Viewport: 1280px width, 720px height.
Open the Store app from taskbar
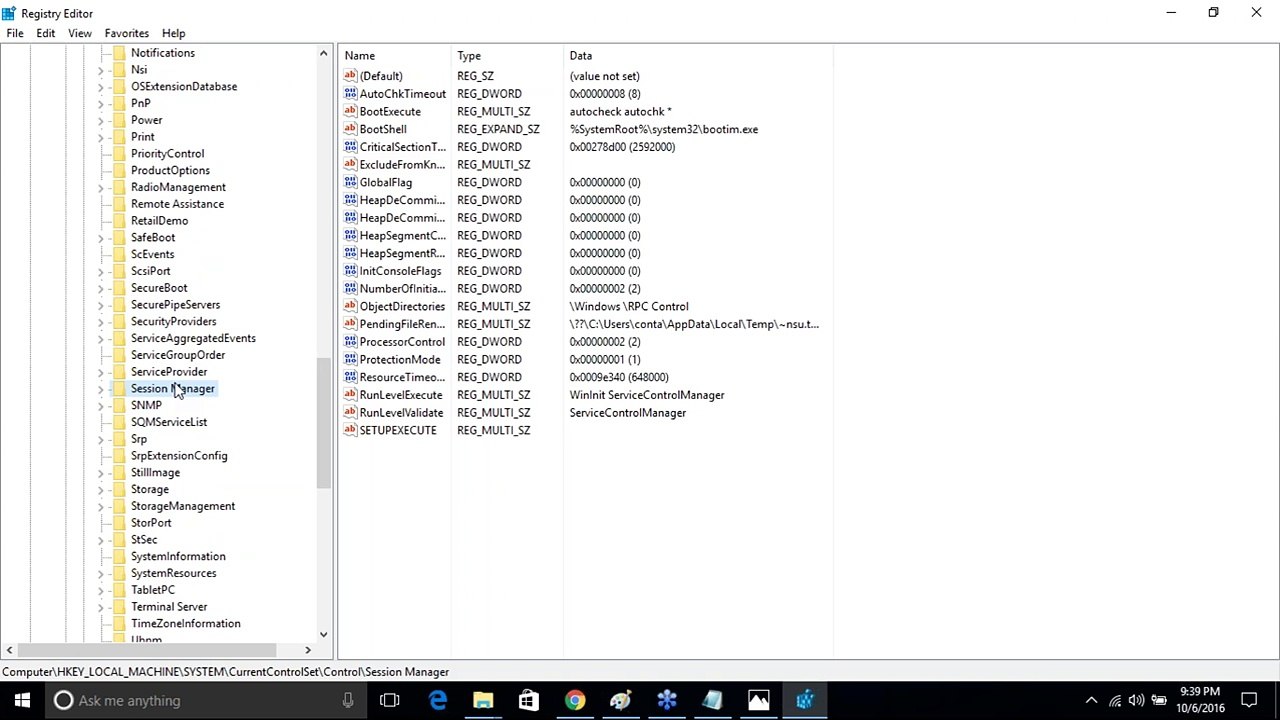tap(528, 700)
